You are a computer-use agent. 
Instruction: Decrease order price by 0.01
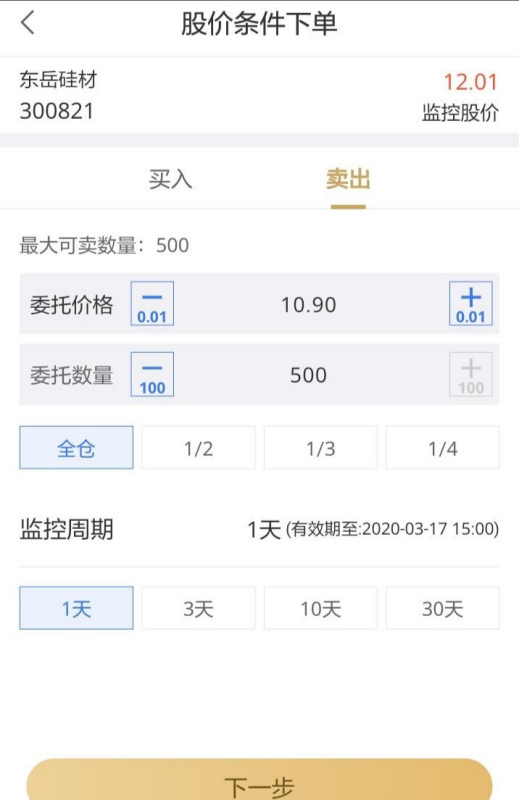pos(152,304)
